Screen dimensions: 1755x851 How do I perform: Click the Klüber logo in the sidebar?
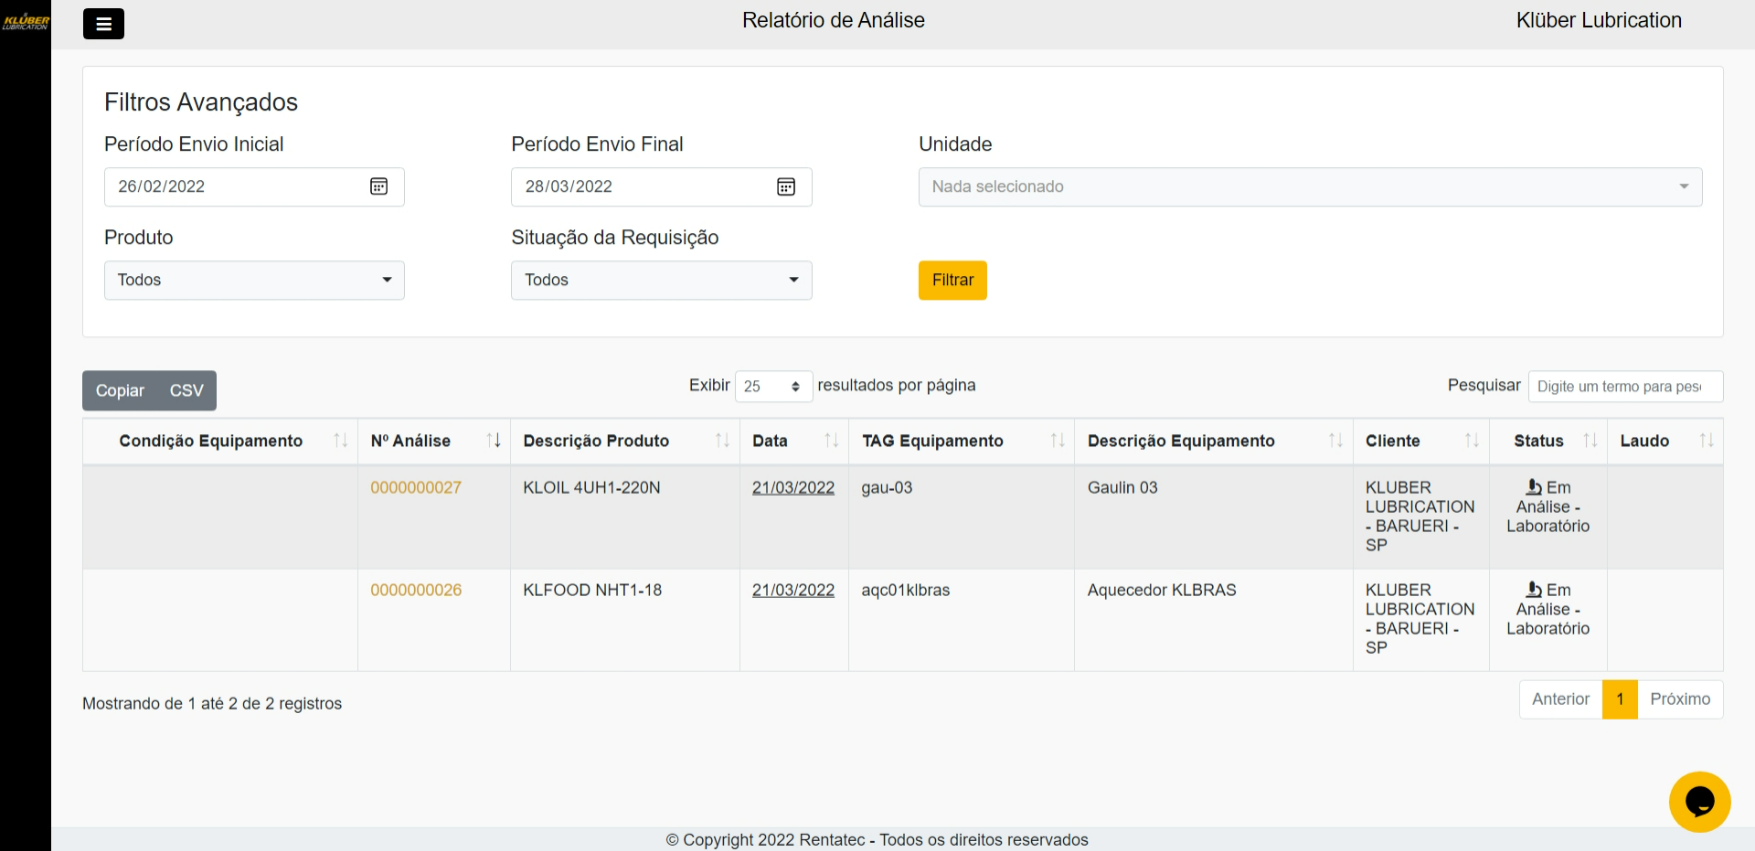coord(25,21)
